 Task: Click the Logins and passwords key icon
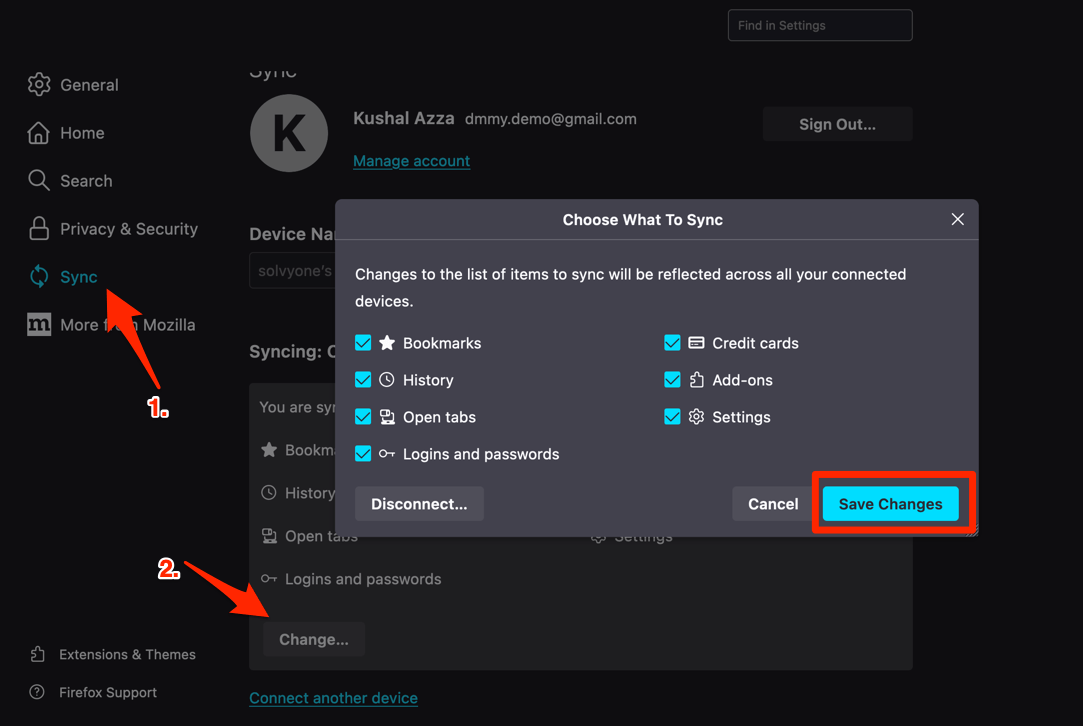coord(387,453)
